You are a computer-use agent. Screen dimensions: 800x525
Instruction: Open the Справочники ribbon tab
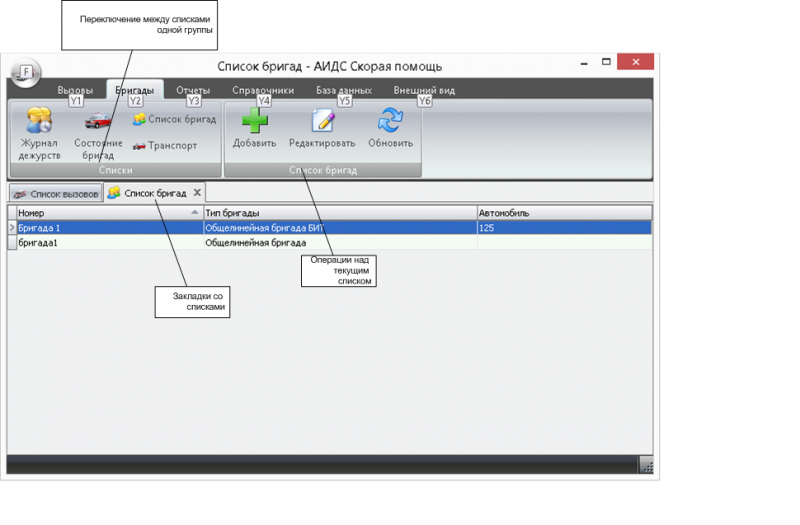(263, 90)
